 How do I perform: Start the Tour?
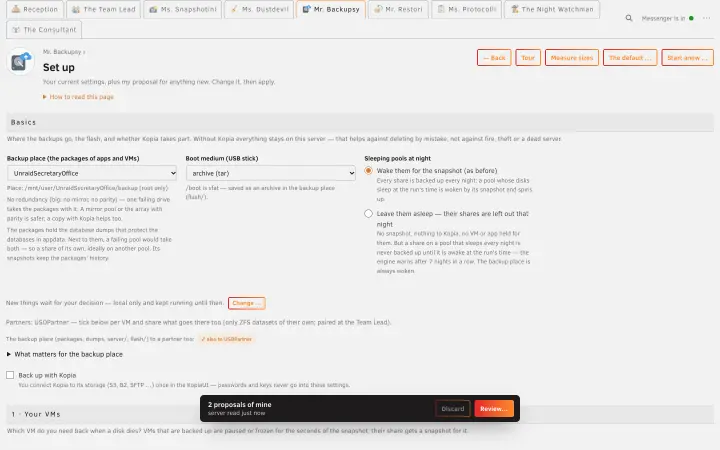click(x=528, y=58)
